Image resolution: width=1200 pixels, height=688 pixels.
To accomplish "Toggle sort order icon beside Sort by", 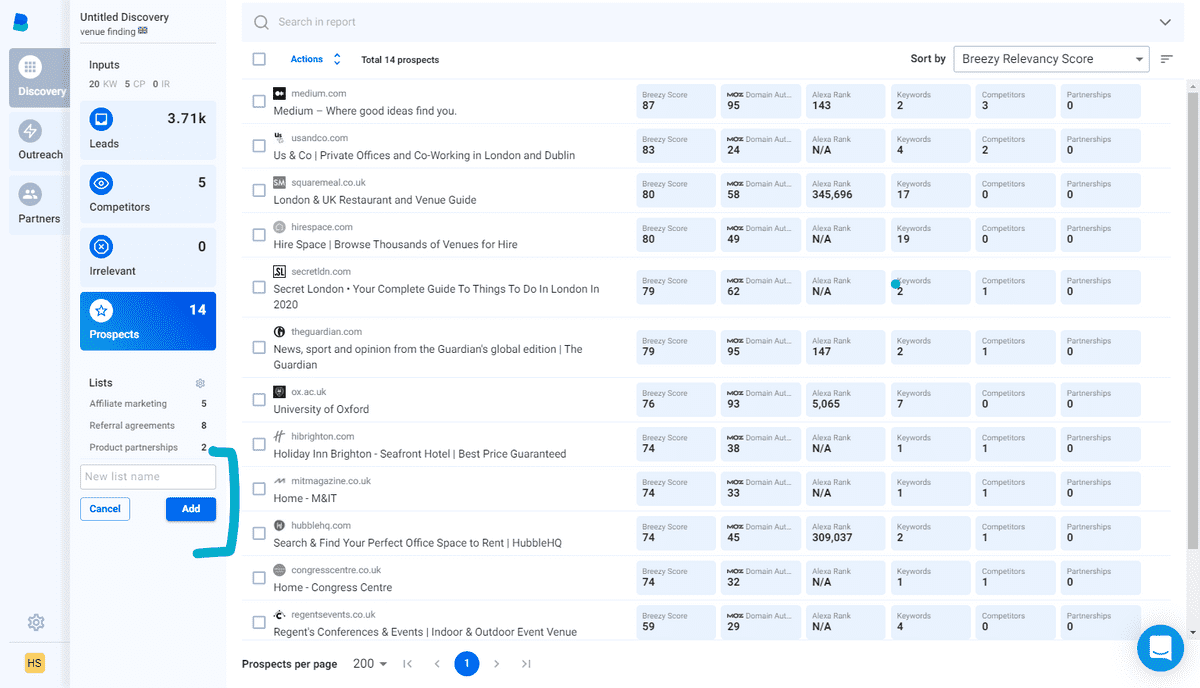I will pyautogui.click(x=1166, y=59).
